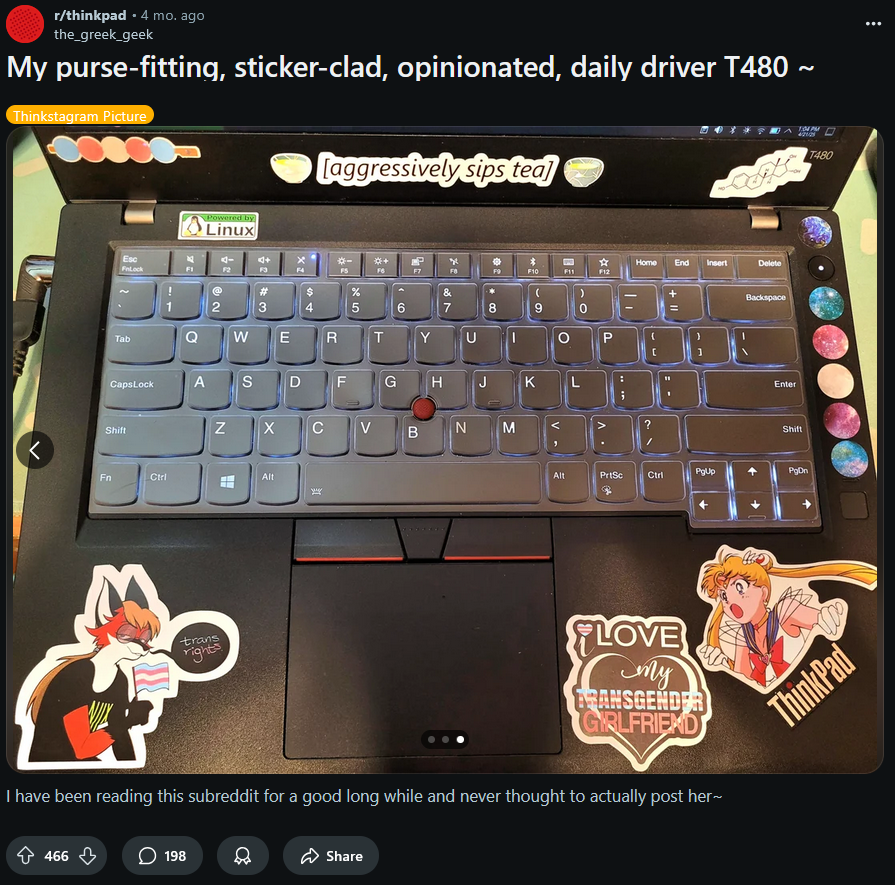Image resolution: width=895 pixels, height=885 pixels.
Task: Click the 4 mo. ago timestamp
Action: coord(172,15)
